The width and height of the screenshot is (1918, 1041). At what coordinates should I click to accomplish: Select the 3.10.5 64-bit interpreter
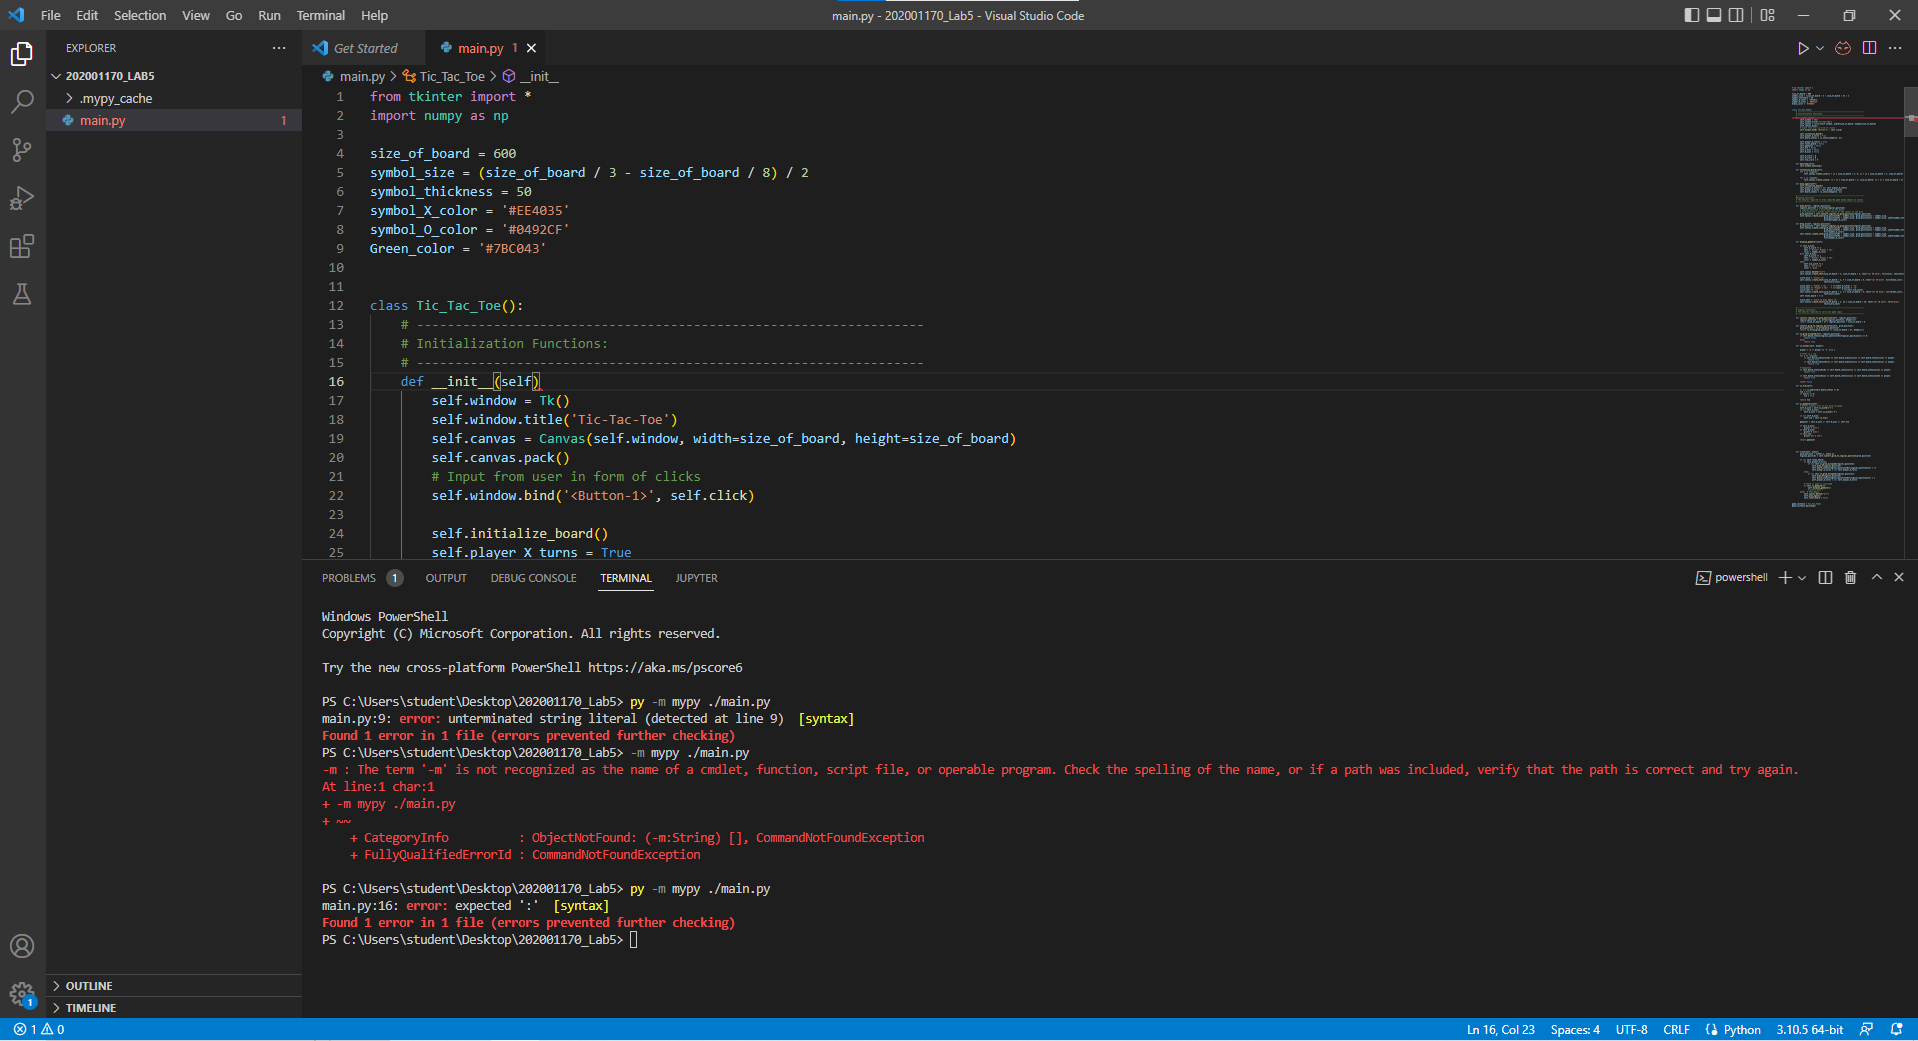click(1809, 1029)
